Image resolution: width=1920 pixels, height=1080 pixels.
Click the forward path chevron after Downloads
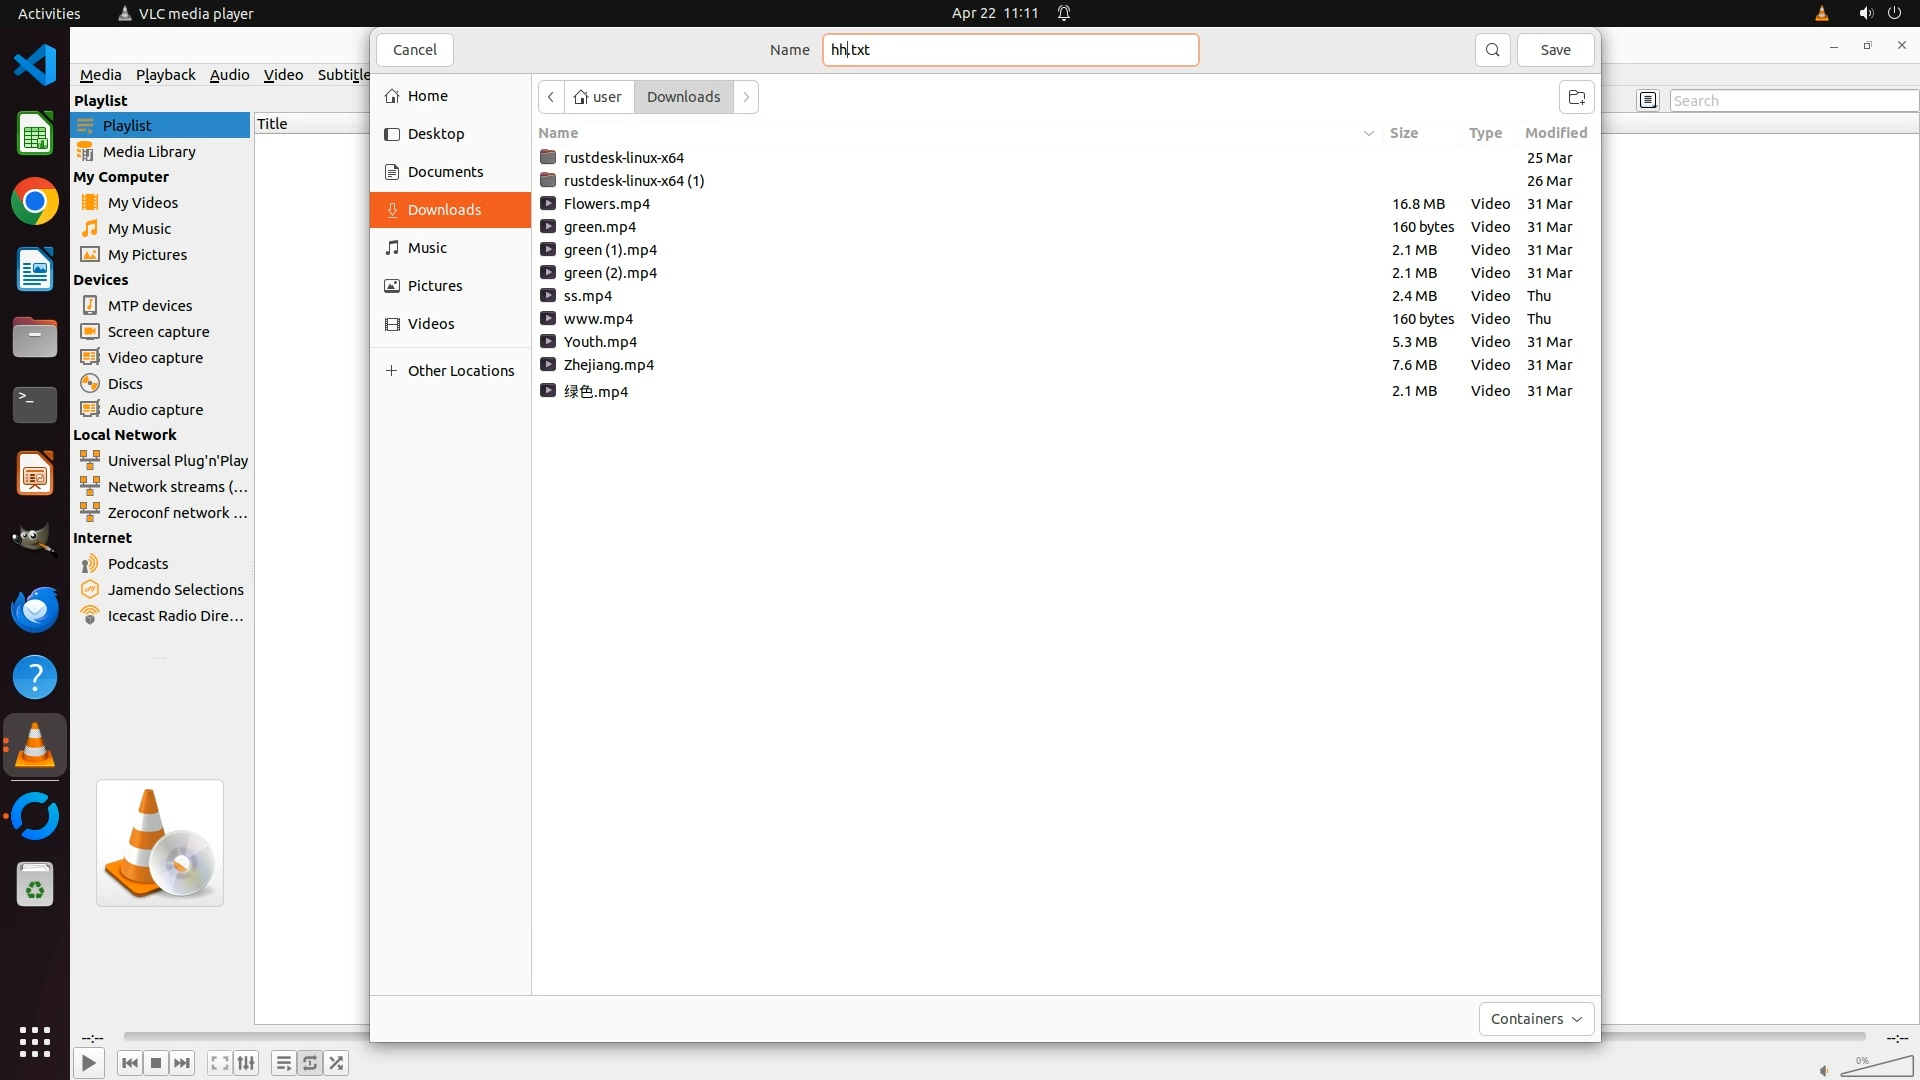(x=746, y=97)
